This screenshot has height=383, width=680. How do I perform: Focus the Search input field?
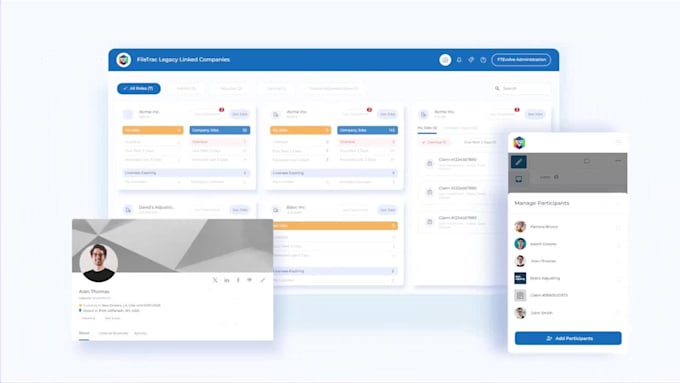click(x=521, y=88)
